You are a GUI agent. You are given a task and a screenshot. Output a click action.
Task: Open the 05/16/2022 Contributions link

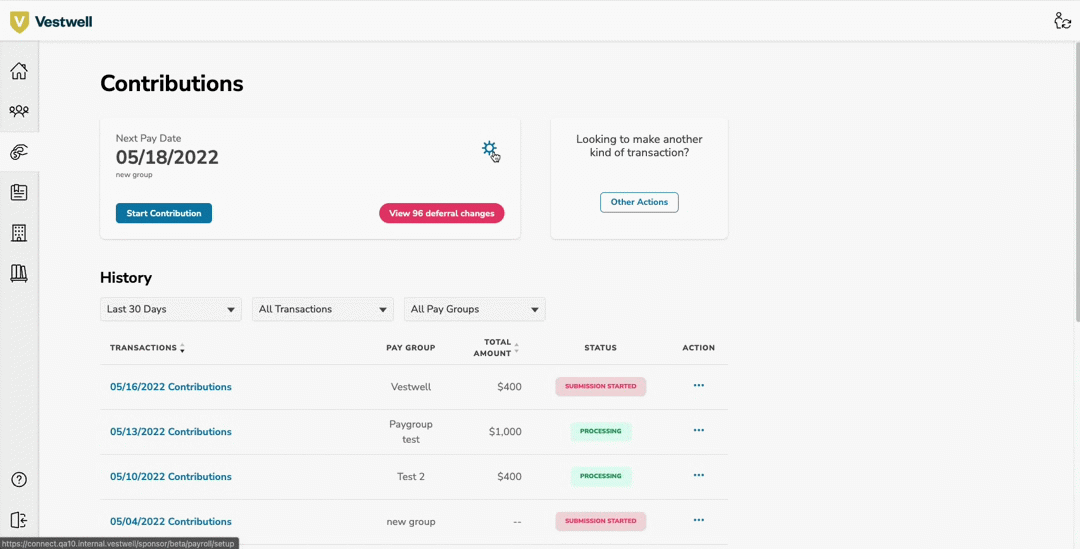click(x=171, y=387)
